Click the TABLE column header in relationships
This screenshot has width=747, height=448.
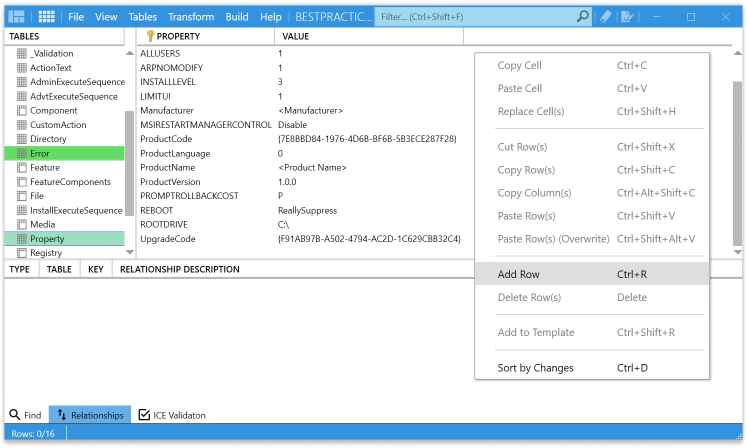[x=59, y=269]
